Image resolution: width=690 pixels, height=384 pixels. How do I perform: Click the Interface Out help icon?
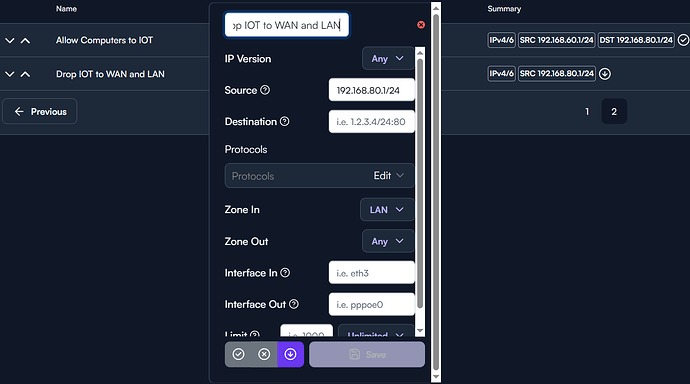(294, 304)
